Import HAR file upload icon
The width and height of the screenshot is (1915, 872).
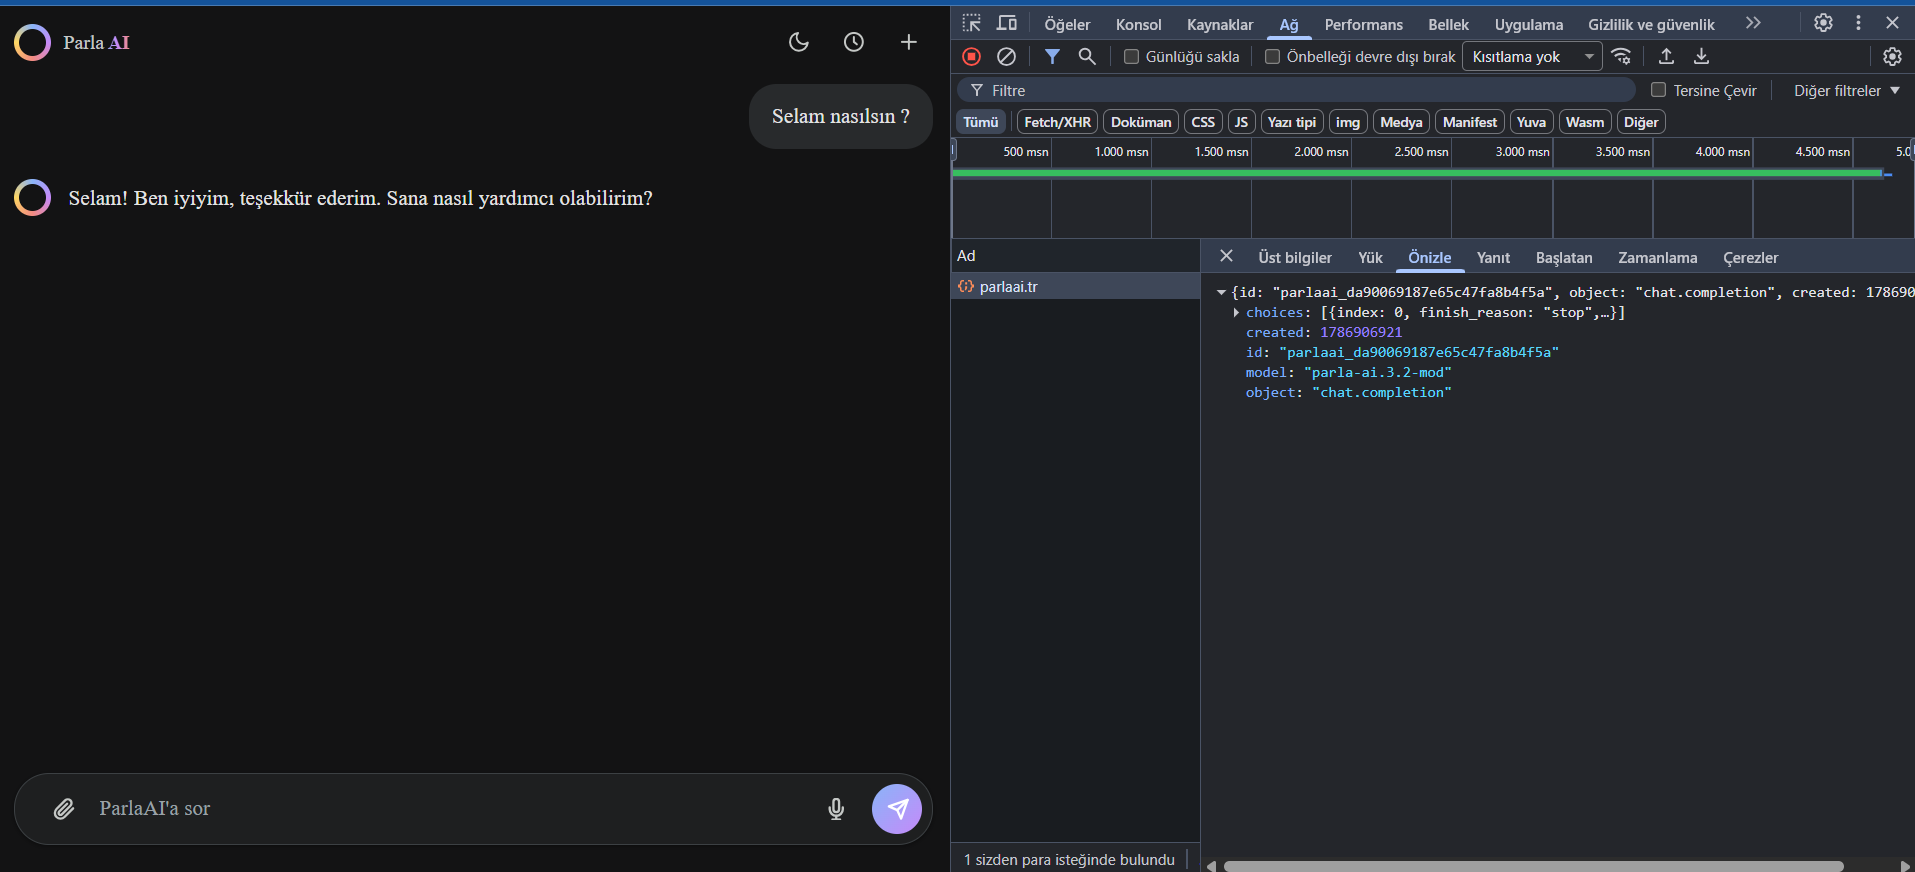click(x=1666, y=57)
